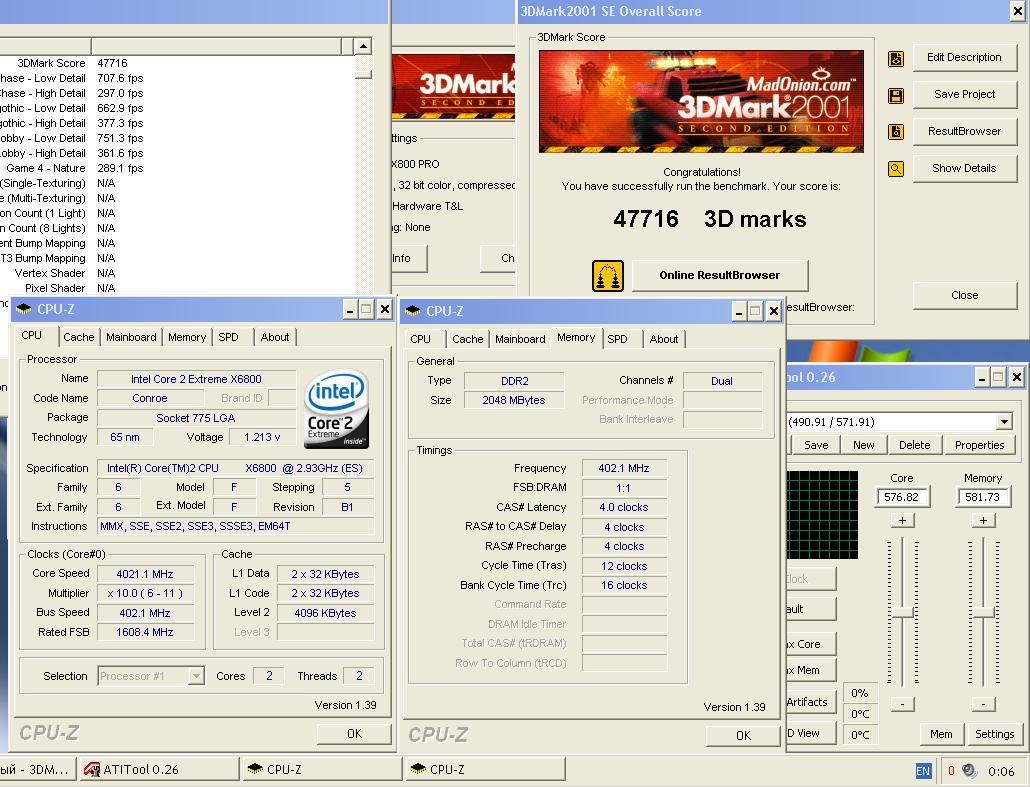Click the memory Frequency value 402.1 MHz

click(624, 468)
